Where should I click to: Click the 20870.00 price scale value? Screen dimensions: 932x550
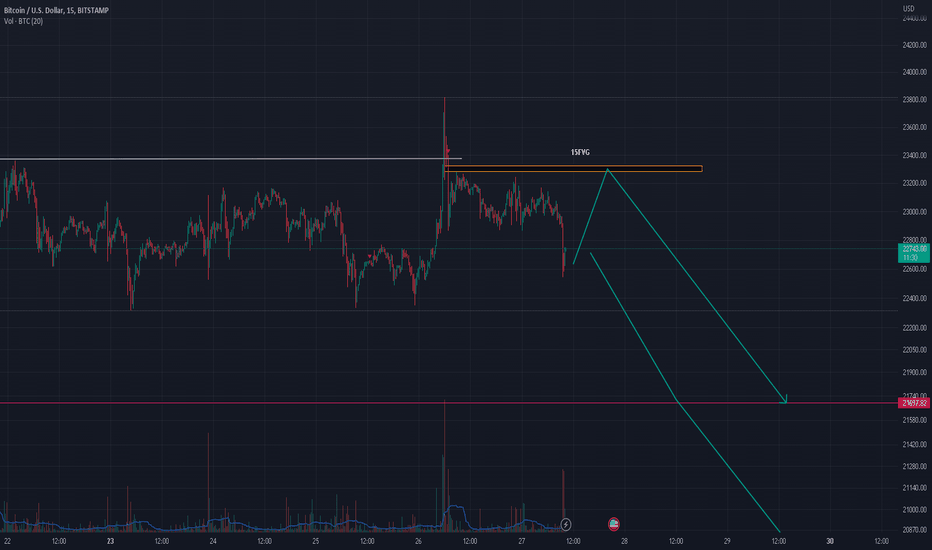[x=914, y=530]
